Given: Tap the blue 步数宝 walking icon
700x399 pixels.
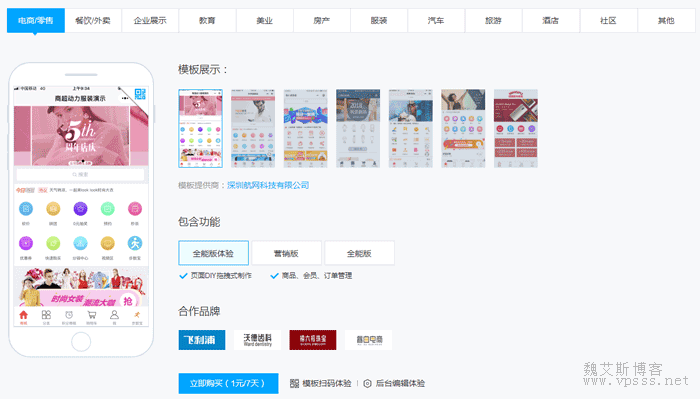Looking at the screenshot, I should [x=135, y=243].
